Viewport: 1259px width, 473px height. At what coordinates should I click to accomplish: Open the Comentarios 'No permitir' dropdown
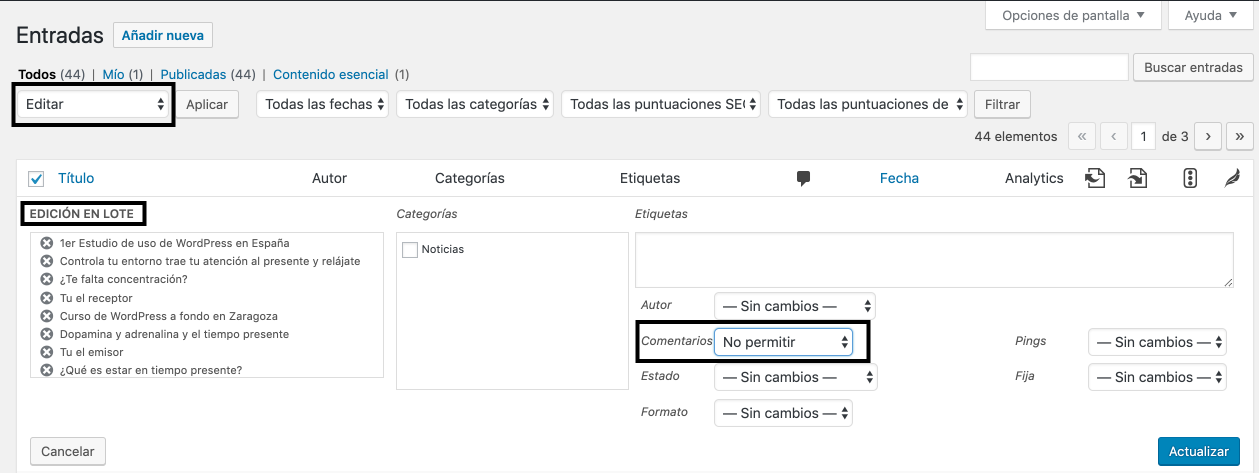point(784,342)
